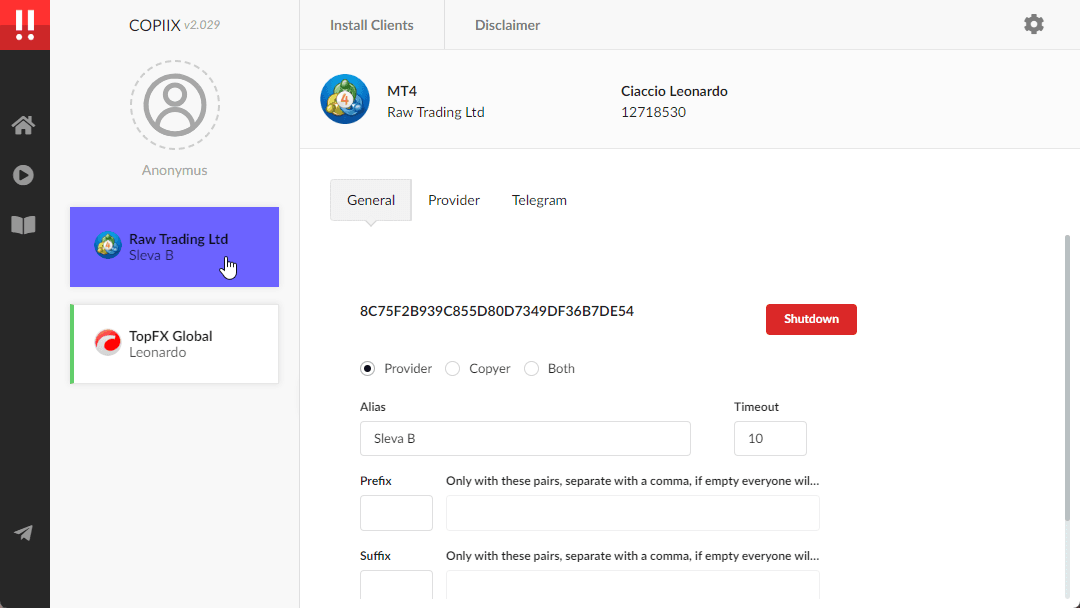Click the MT4 platform logo
This screenshot has width=1080, height=608.
345,99
